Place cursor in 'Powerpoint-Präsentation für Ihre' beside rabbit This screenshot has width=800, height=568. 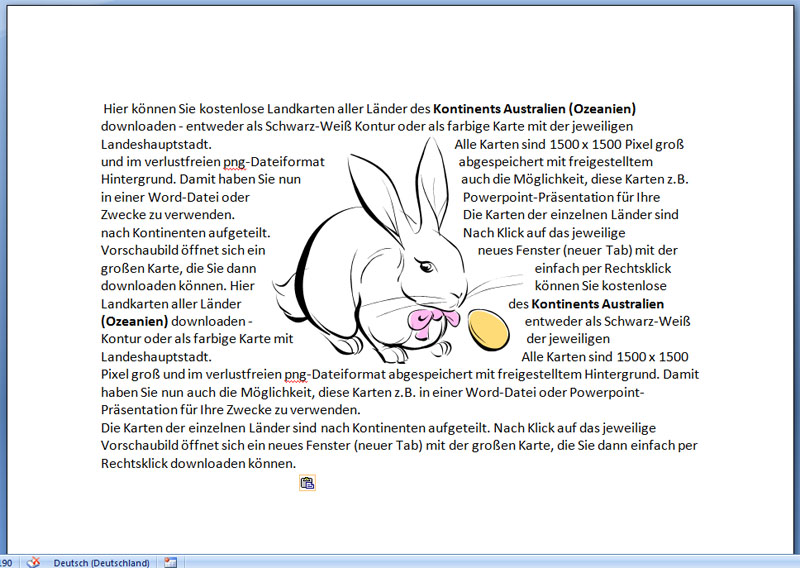(x=559, y=197)
